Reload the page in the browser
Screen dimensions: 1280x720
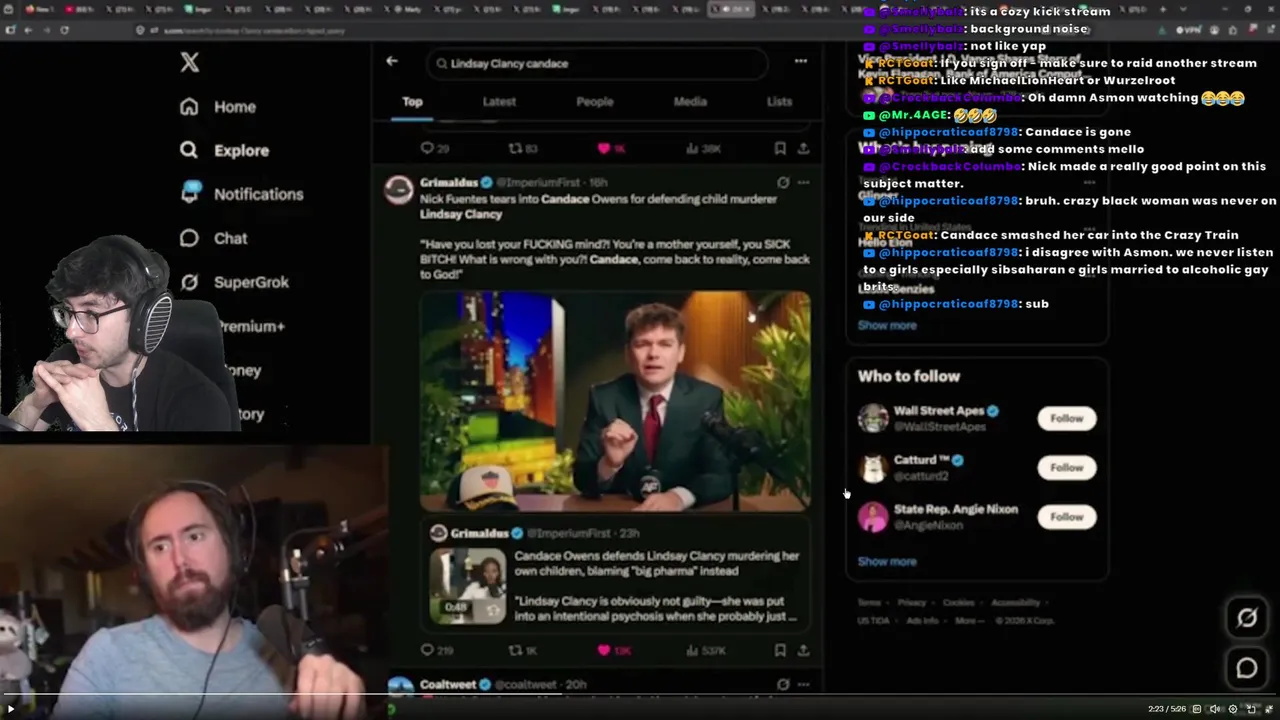[x=65, y=30]
